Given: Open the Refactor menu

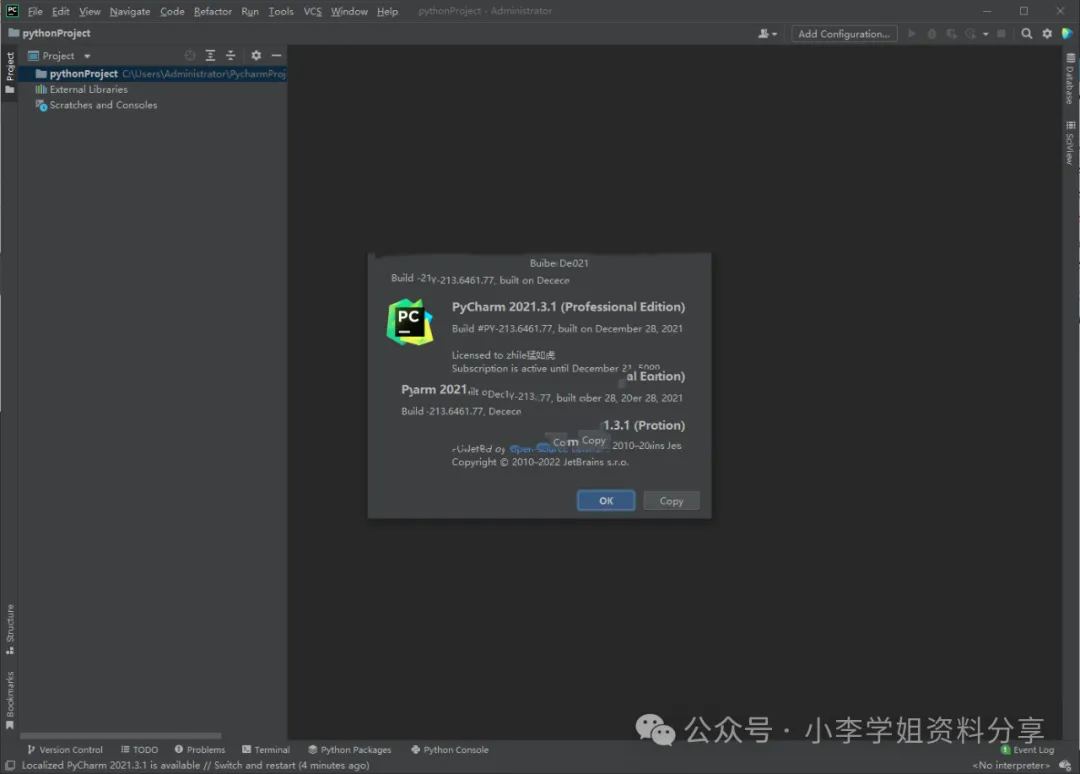Looking at the screenshot, I should coord(213,11).
